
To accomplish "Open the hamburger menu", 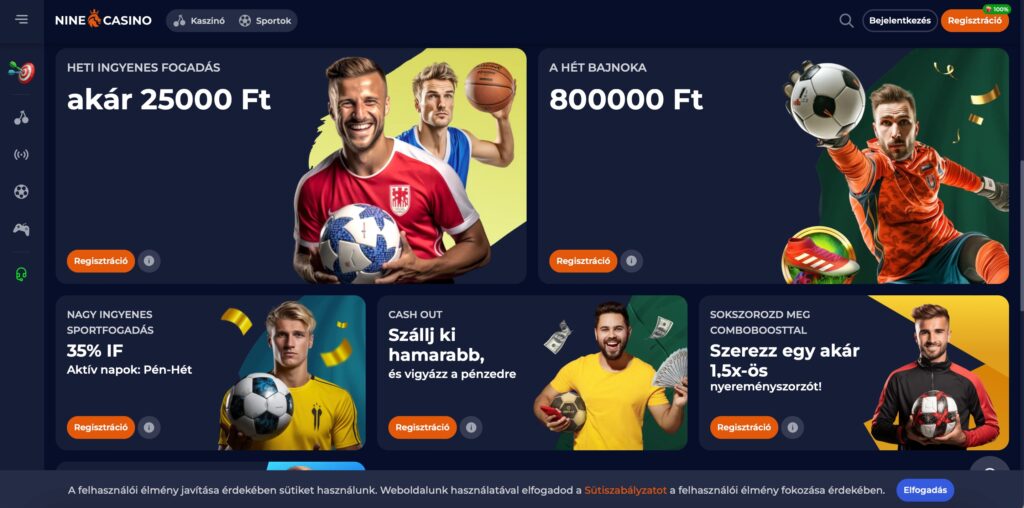I will [x=22, y=20].
